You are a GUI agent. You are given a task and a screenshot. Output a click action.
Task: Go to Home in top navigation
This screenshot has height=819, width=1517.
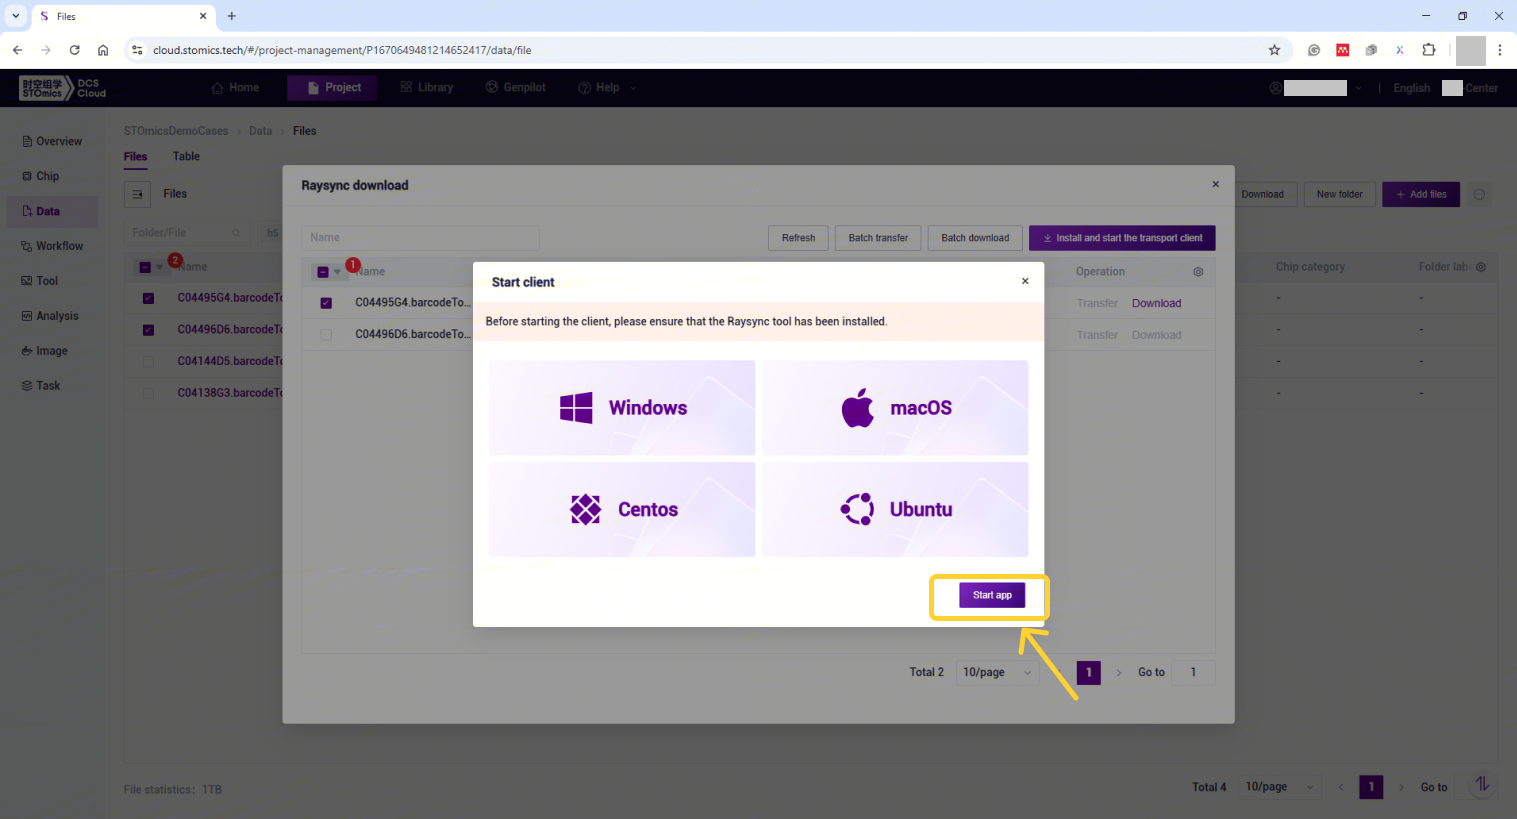(x=235, y=88)
